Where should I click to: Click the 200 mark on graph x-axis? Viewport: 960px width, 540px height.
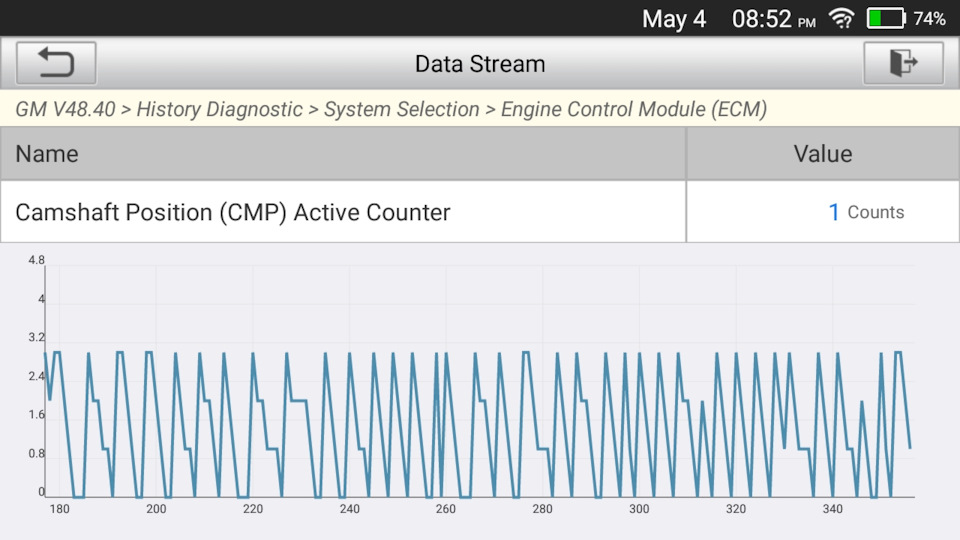[156, 509]
